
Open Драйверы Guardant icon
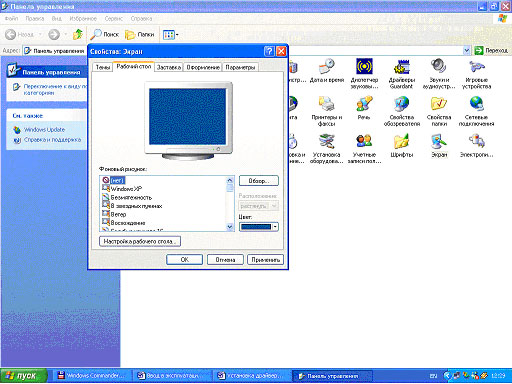pyautogui.click(x=402, y=74)
